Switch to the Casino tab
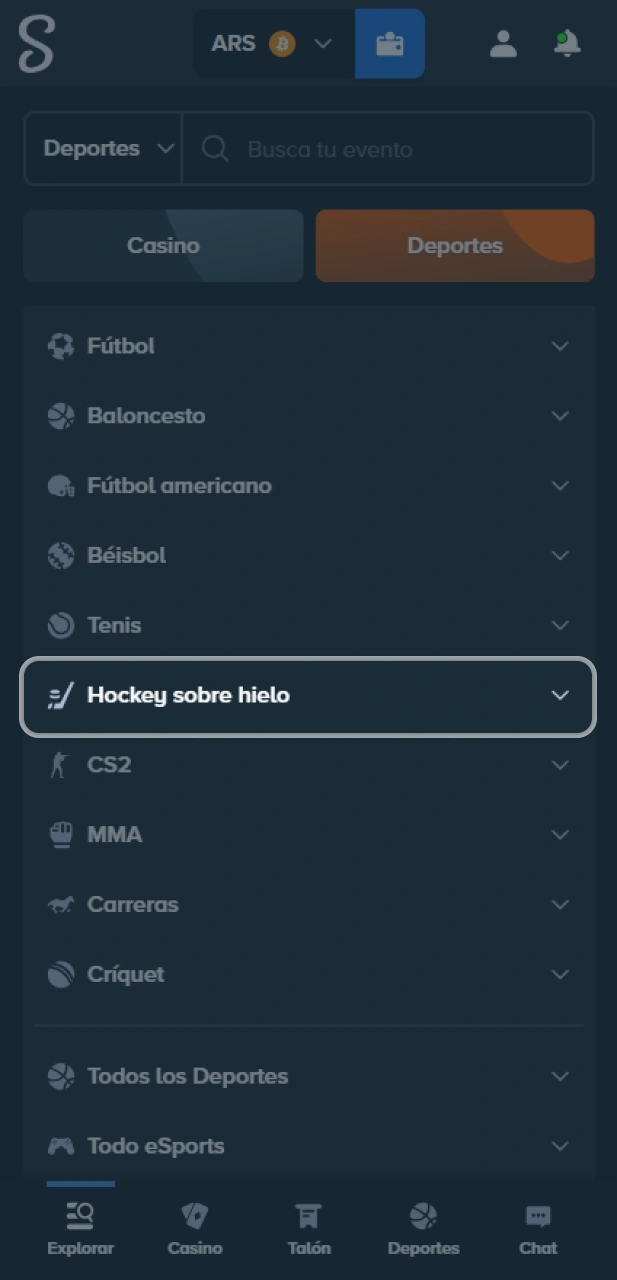 coord(163,245)
